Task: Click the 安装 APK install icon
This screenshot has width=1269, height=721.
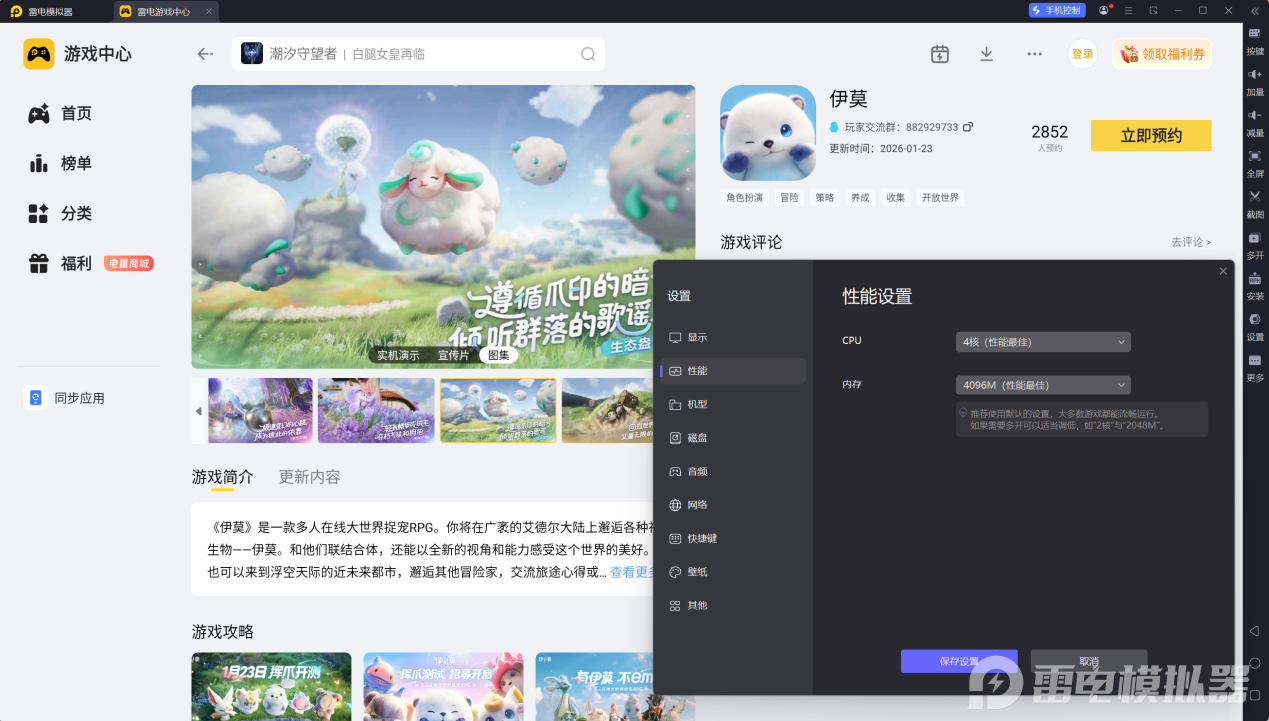Action: pyautogui.click(x=1254, y=286)
